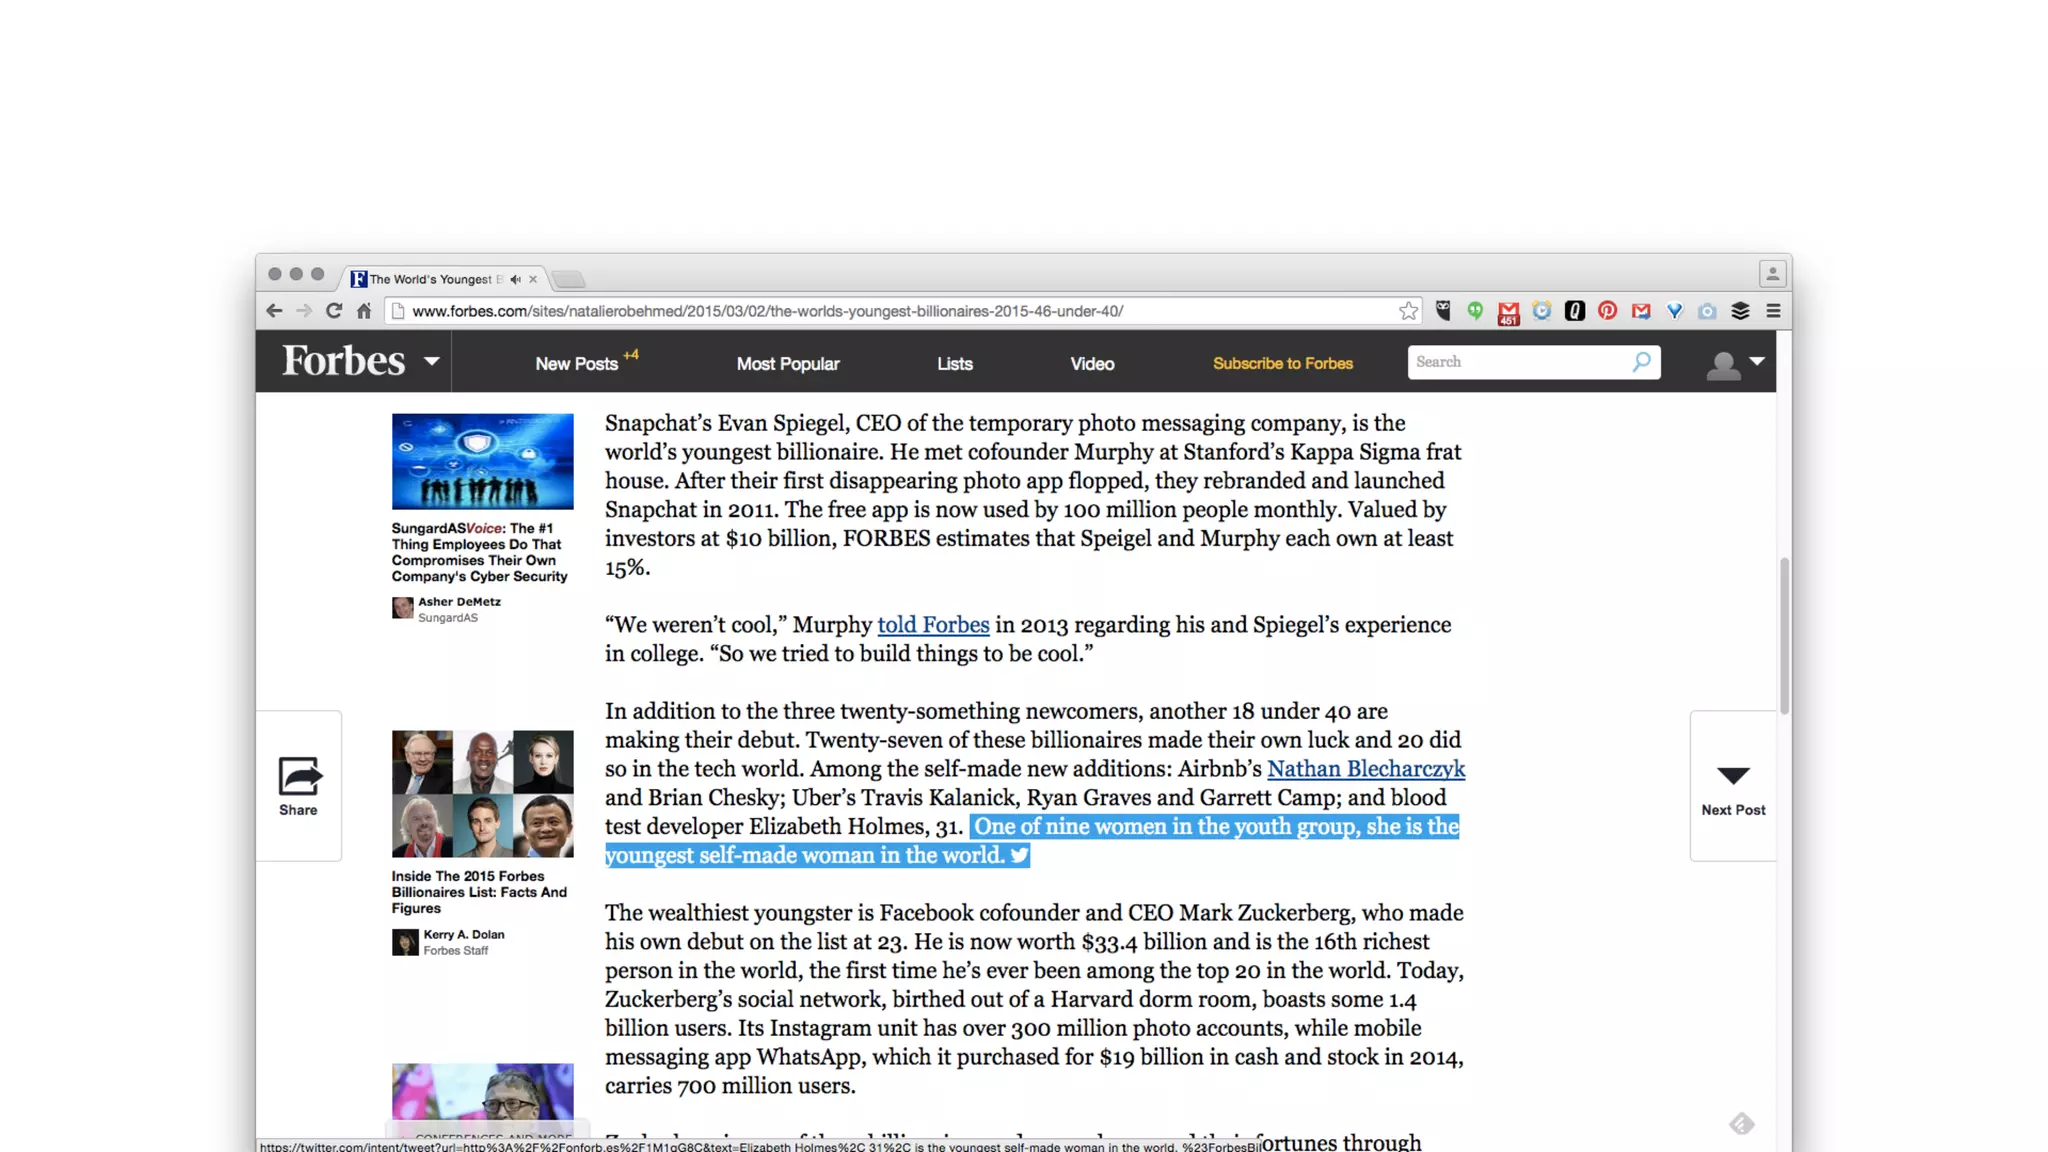Bookmark this page with the star icon
This screenshot has height=1152, width=2048.
click(x=1408, y=311)
